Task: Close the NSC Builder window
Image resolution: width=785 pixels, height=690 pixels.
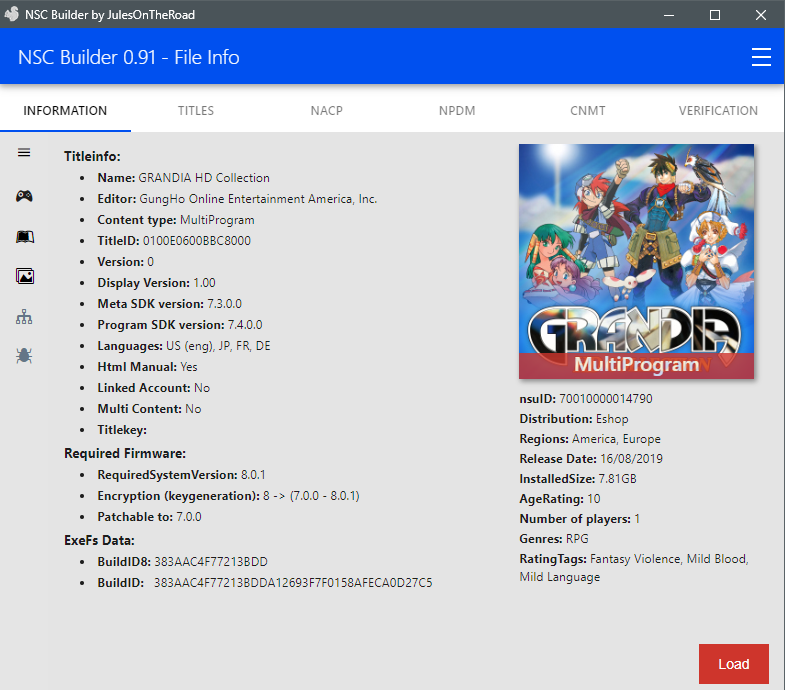Action: (x=761, y=15)
